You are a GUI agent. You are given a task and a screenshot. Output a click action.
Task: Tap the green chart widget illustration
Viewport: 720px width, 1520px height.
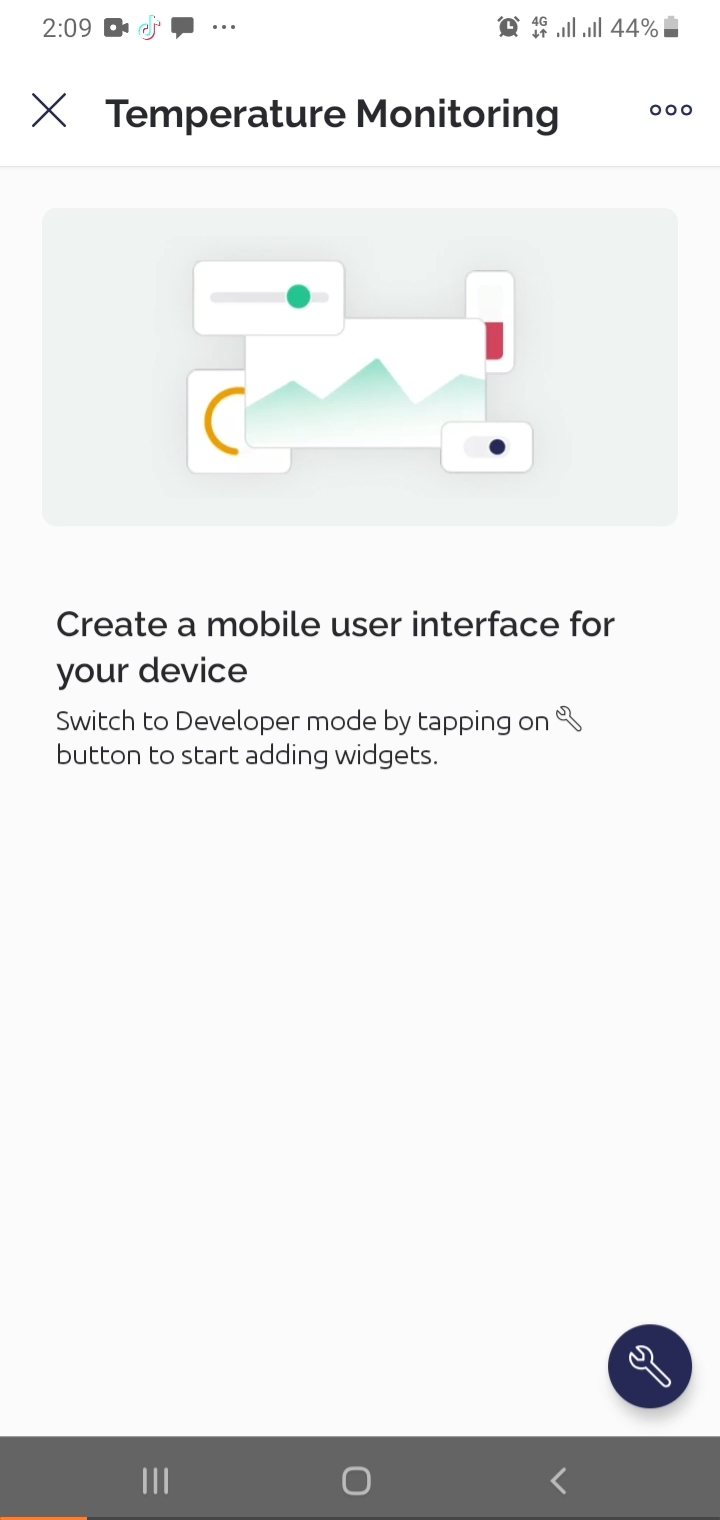[x=365, y=383]
